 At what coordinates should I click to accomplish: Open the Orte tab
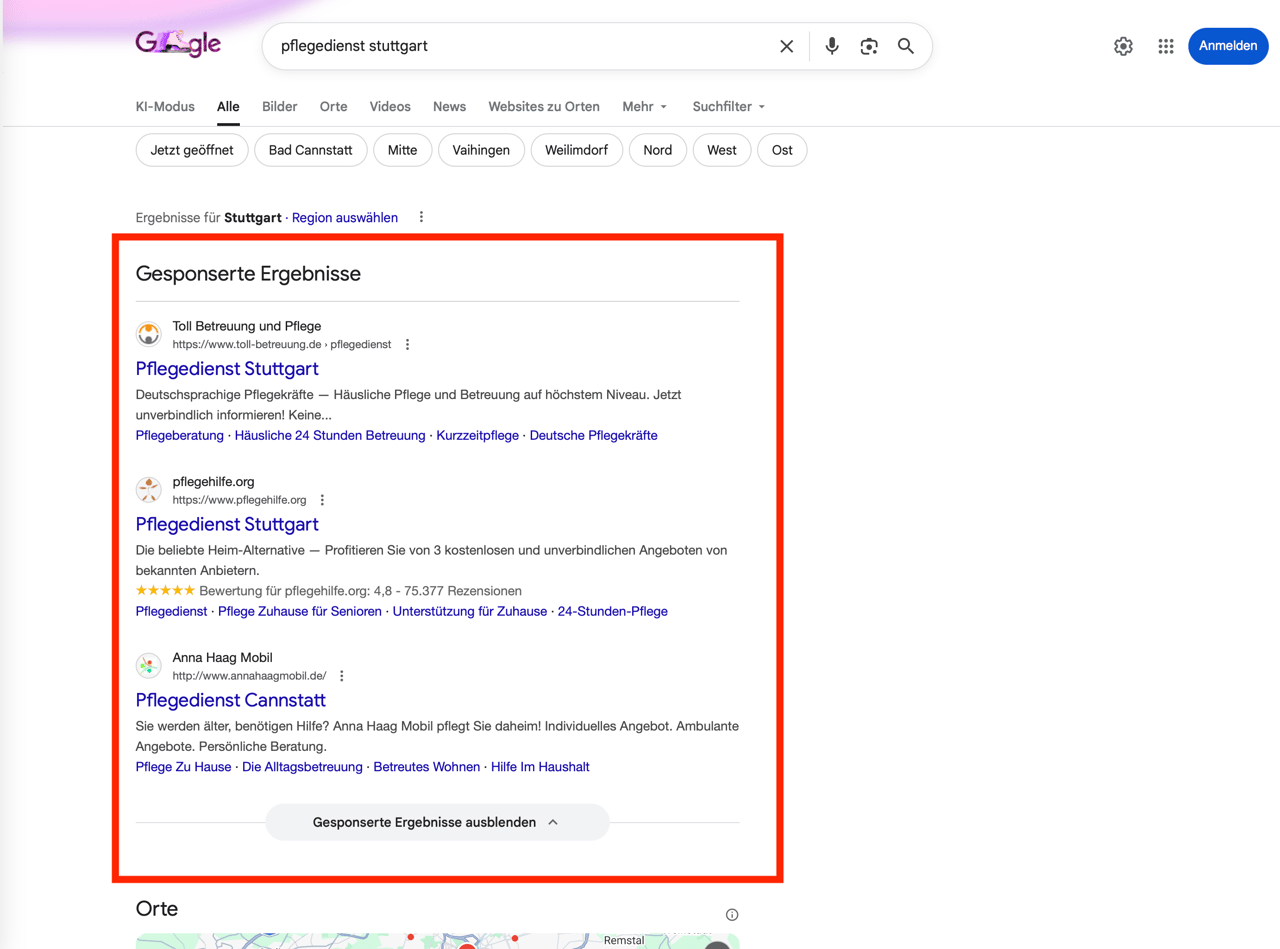334,106
